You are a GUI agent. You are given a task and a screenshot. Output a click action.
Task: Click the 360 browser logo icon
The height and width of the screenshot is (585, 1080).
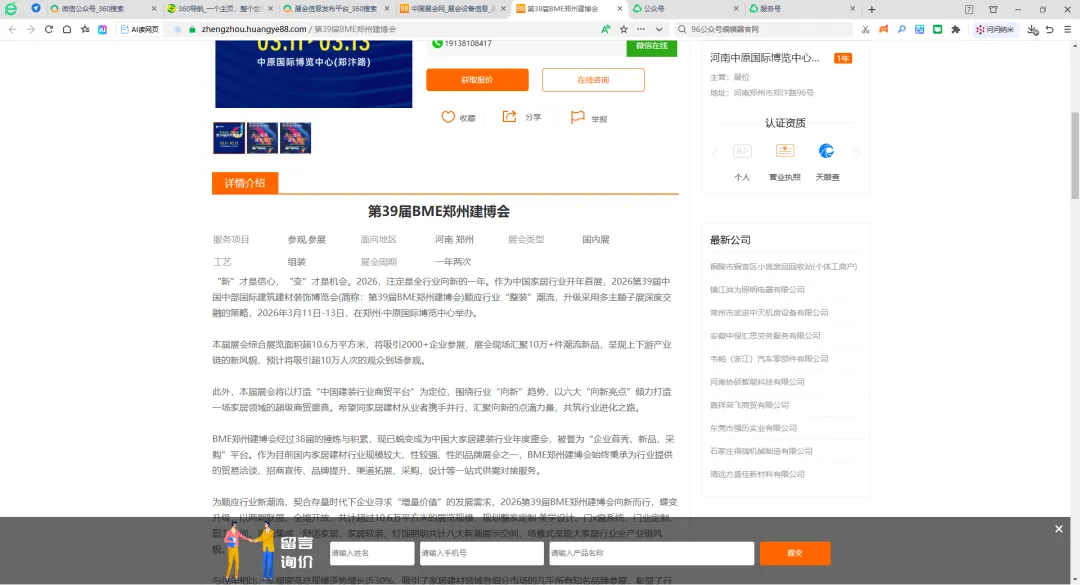click(11, 9)
